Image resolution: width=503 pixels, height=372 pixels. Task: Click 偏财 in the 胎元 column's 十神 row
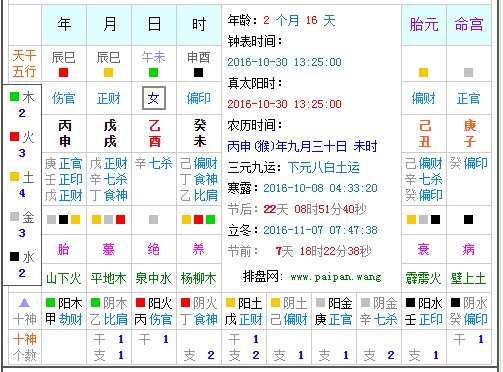(x=423, y=98)
